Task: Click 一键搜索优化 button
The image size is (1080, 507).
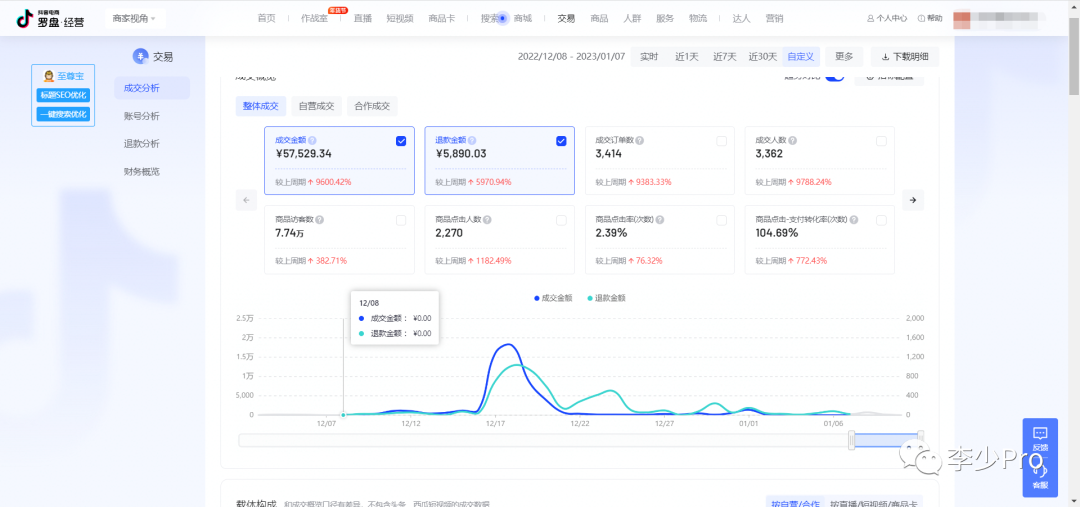Action: (63, 114)
